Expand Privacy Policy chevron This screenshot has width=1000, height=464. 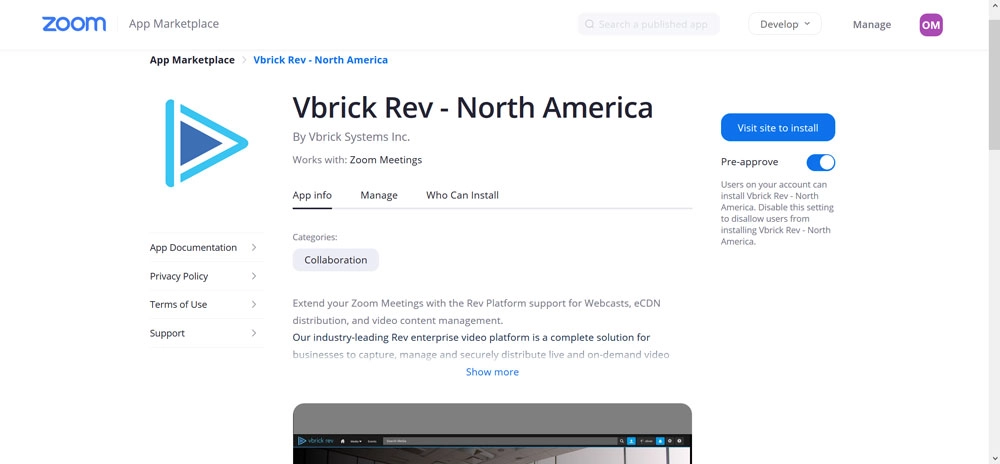(254, 276)
